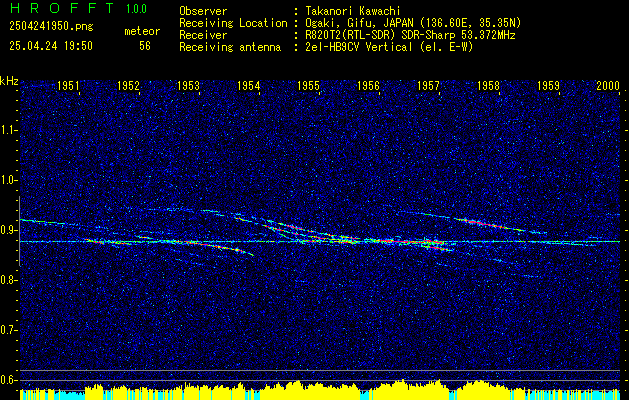Click observer name Takanori Kawachi
This screenshot has height=400, width=629.
(353, 11)
